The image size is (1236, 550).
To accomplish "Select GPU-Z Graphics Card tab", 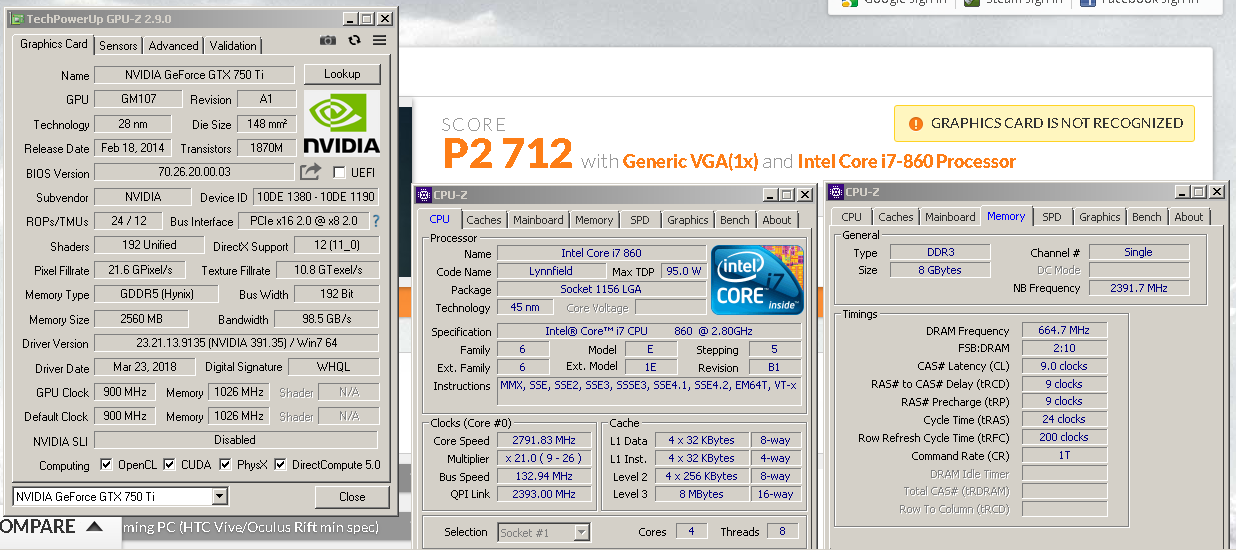I will click(54, 44).
